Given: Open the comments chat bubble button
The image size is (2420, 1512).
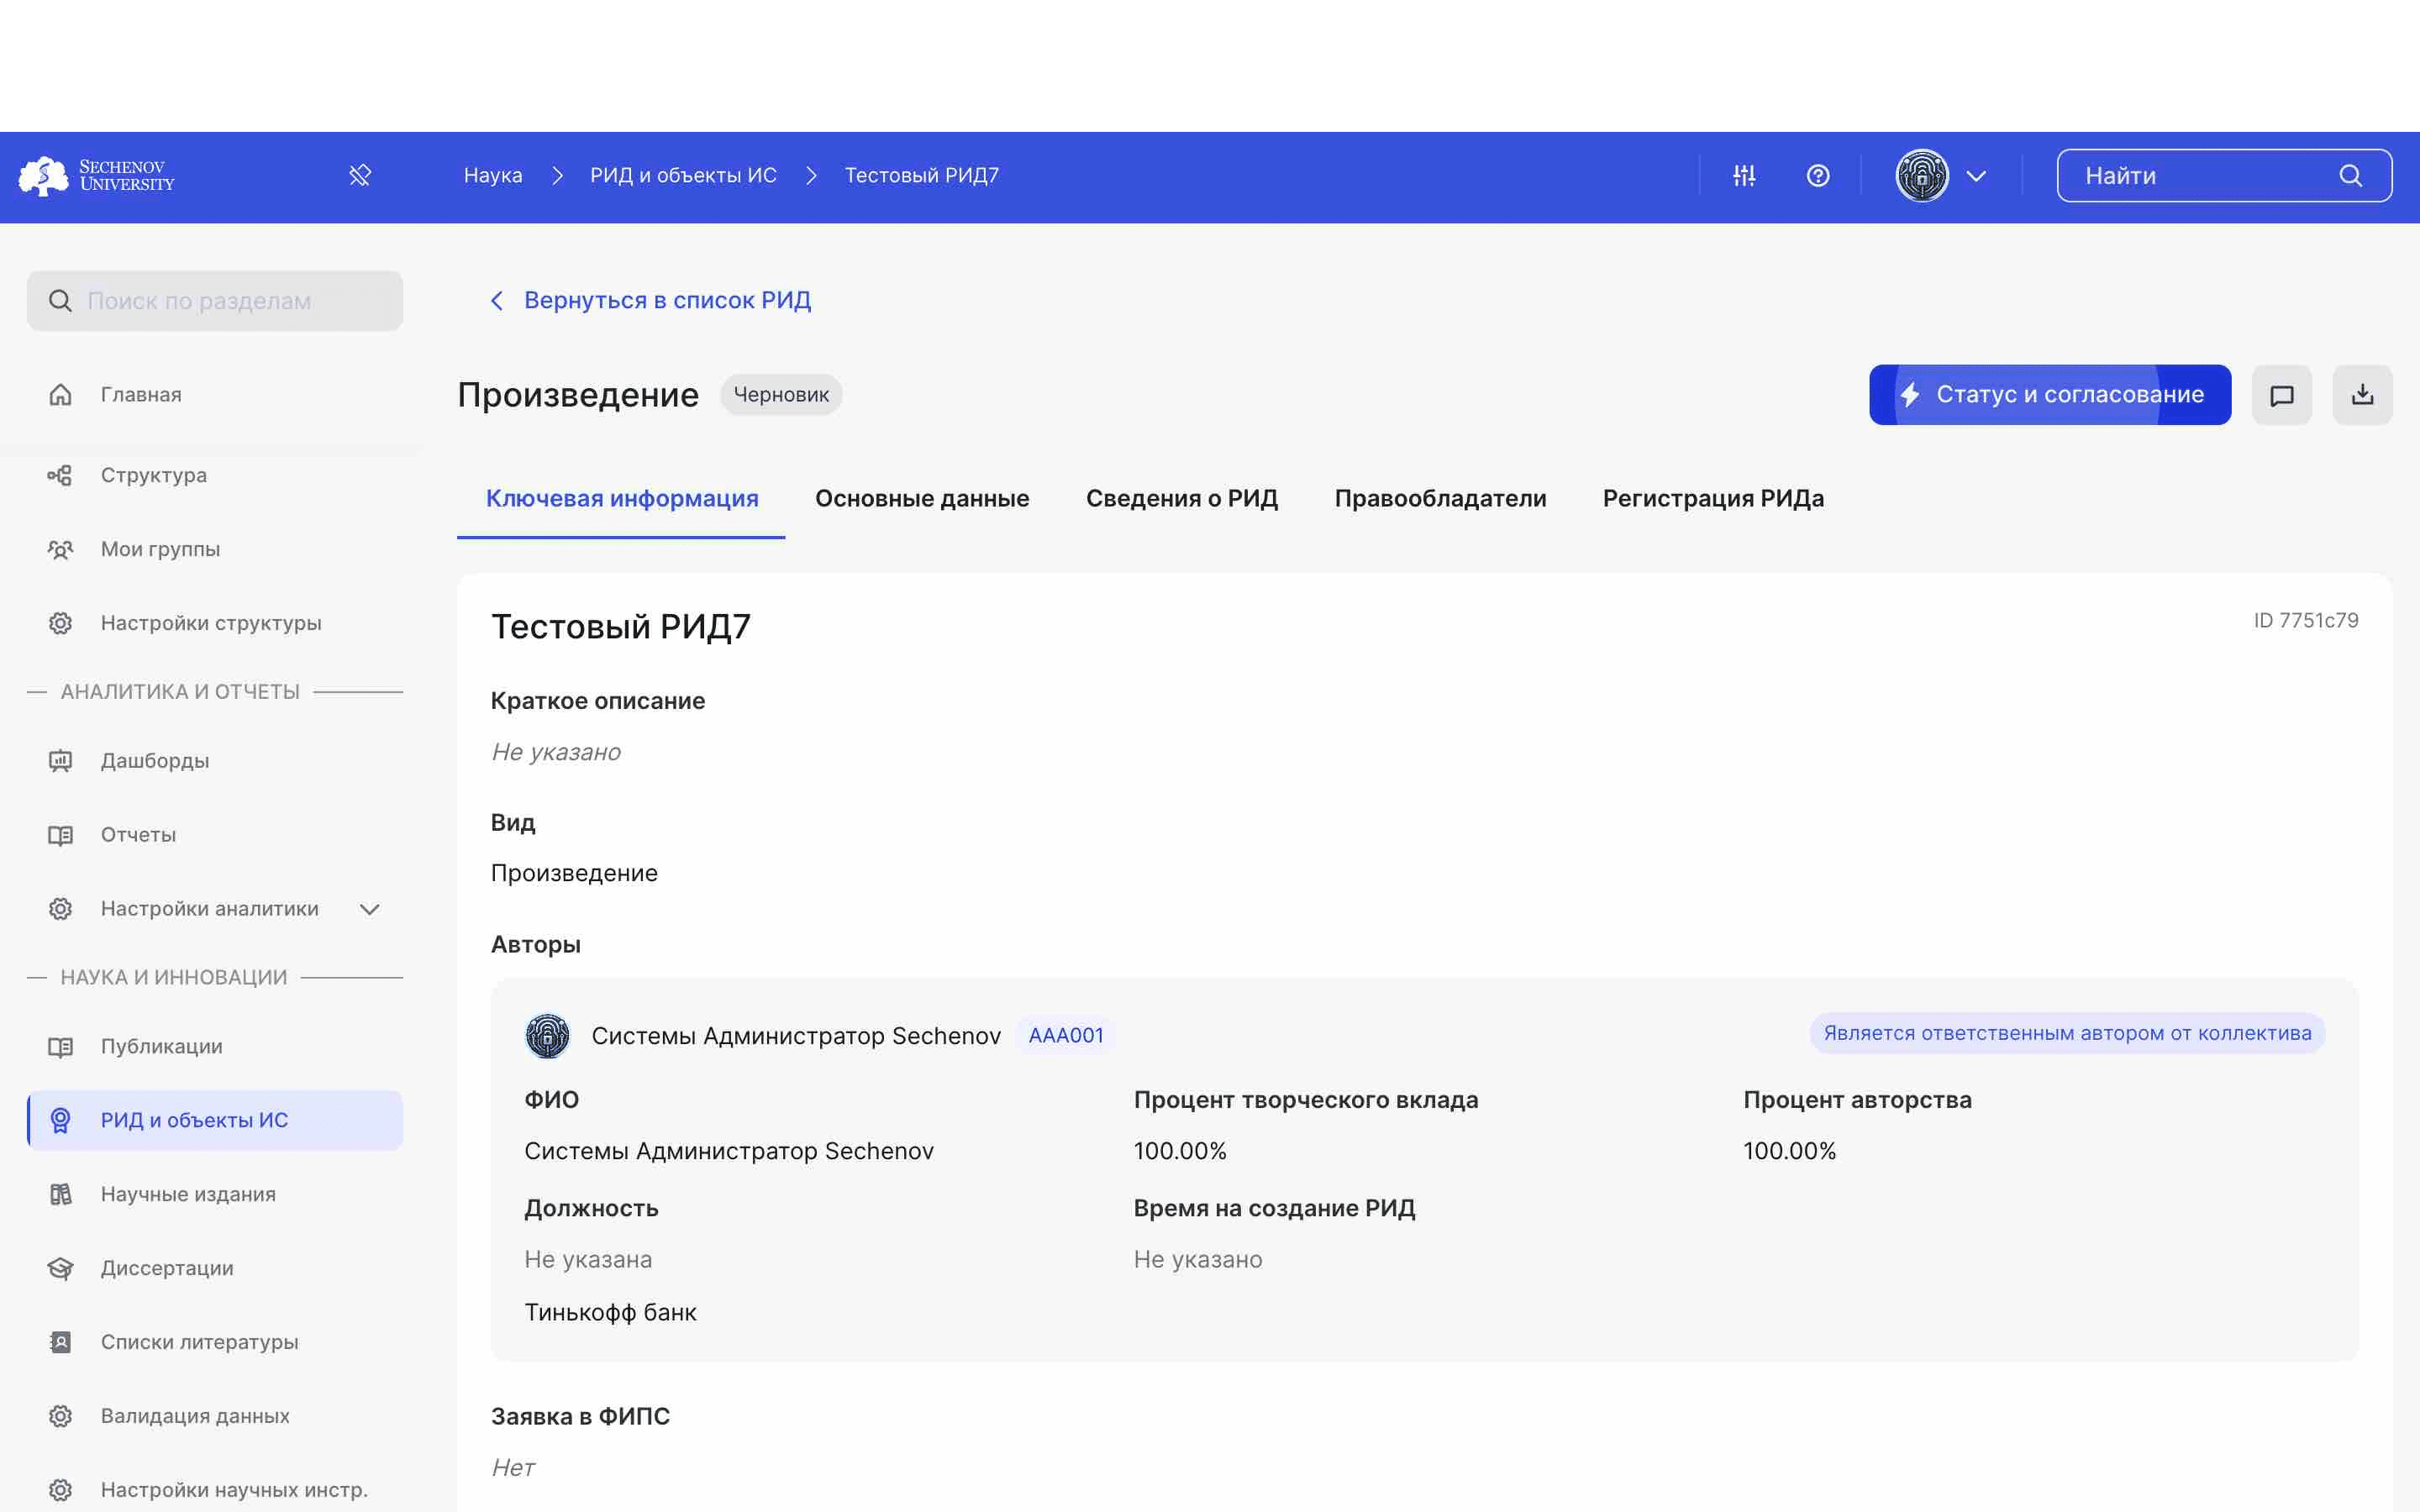Looking at the screenshot, I should (2282, 395).
